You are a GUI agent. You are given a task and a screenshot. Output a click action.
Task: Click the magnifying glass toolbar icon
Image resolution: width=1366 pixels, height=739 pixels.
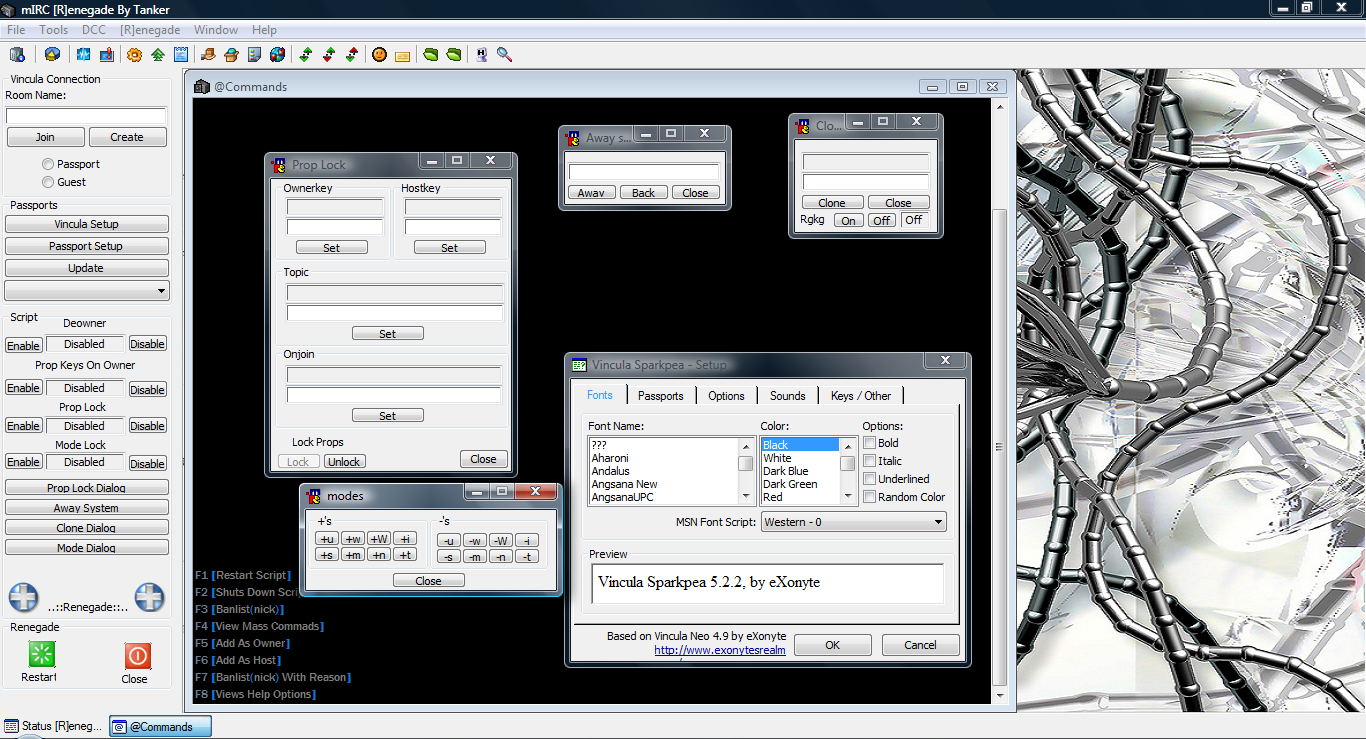504,54
